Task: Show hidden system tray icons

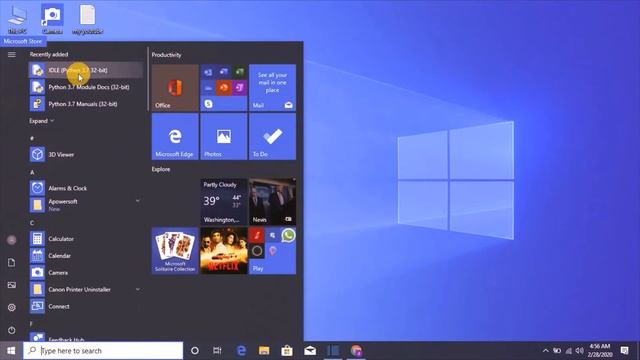Action: point(546,351)
